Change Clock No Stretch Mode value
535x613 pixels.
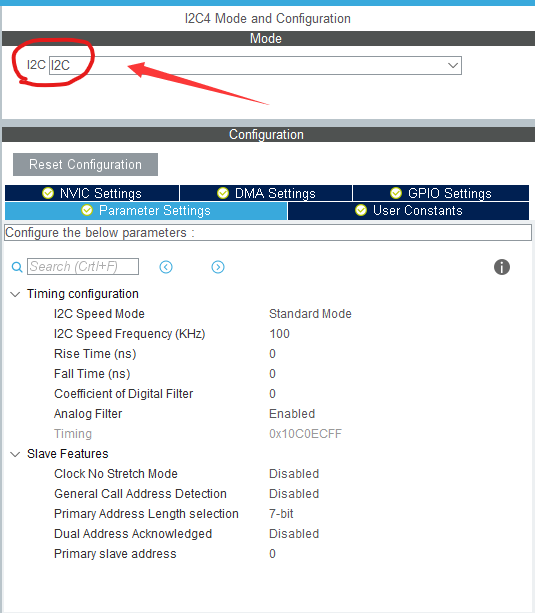click(x=294, y=474)
